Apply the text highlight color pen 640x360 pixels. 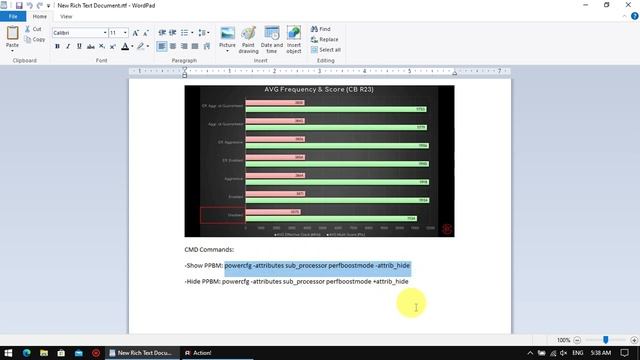tap(140, 46)
